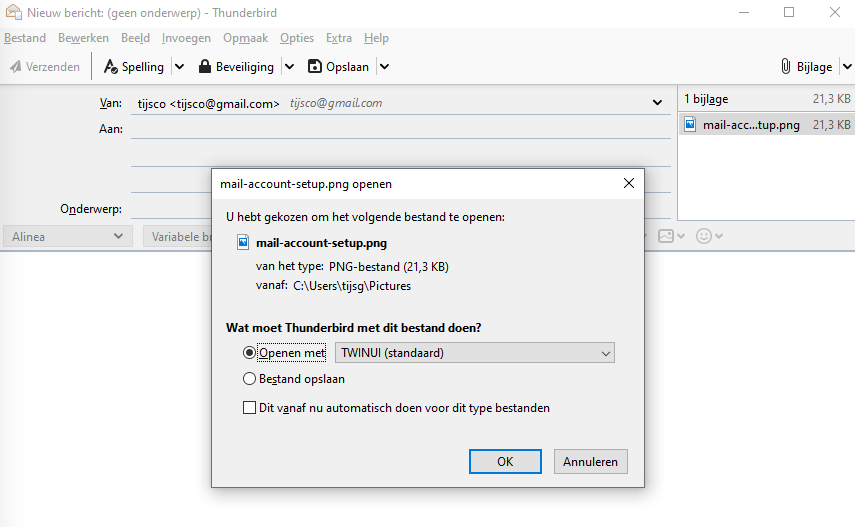Select the 'Bestand opslaan' radio button
The height and width of the screenshot is (527, 855).
point(250,379)
